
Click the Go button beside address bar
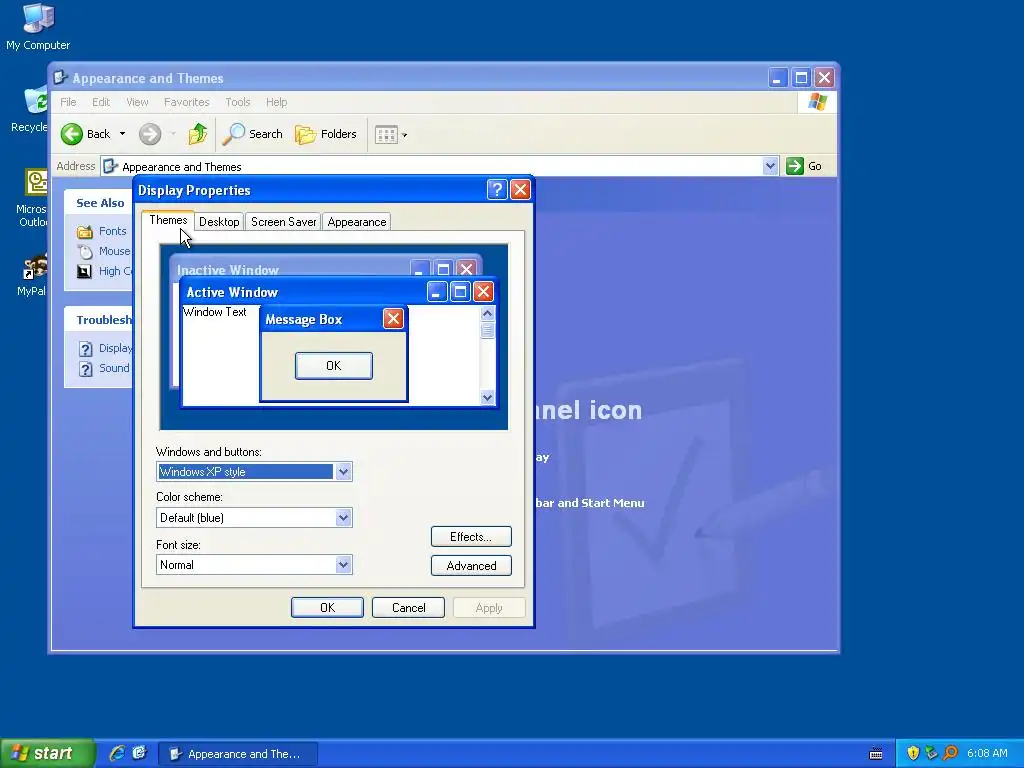805,166
